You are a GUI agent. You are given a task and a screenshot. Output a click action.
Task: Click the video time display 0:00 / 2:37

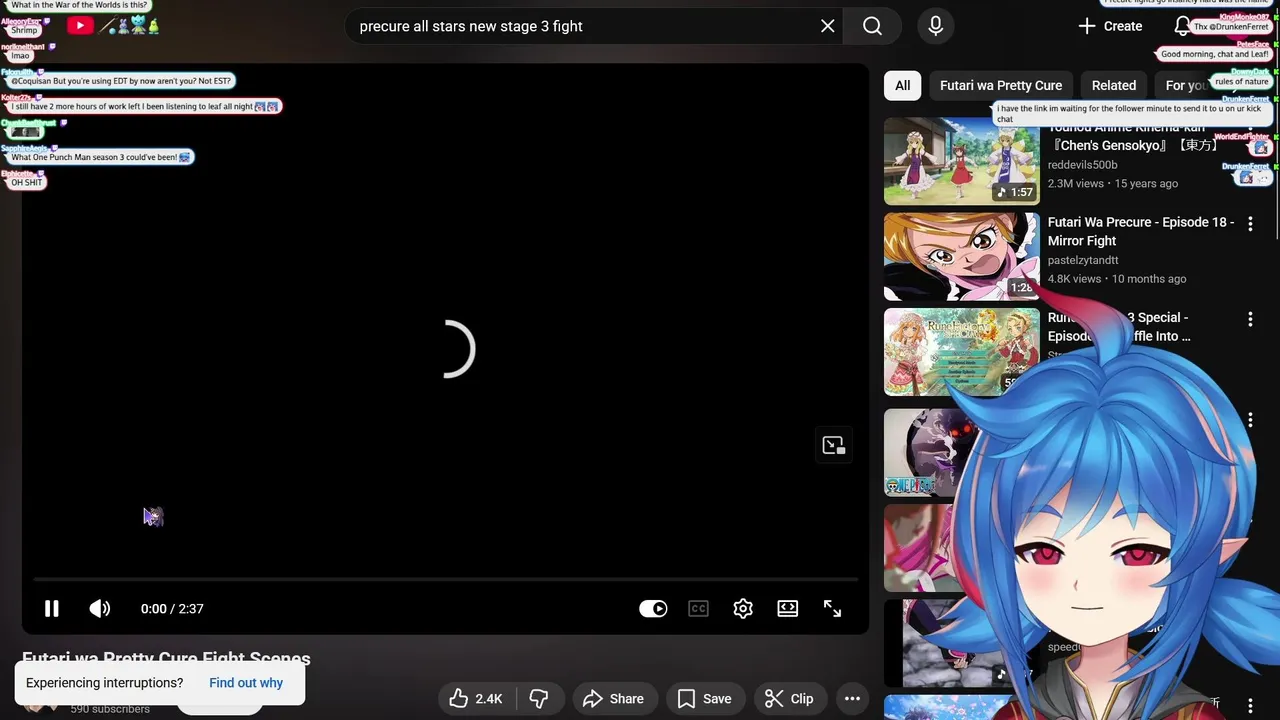[172, 608]
